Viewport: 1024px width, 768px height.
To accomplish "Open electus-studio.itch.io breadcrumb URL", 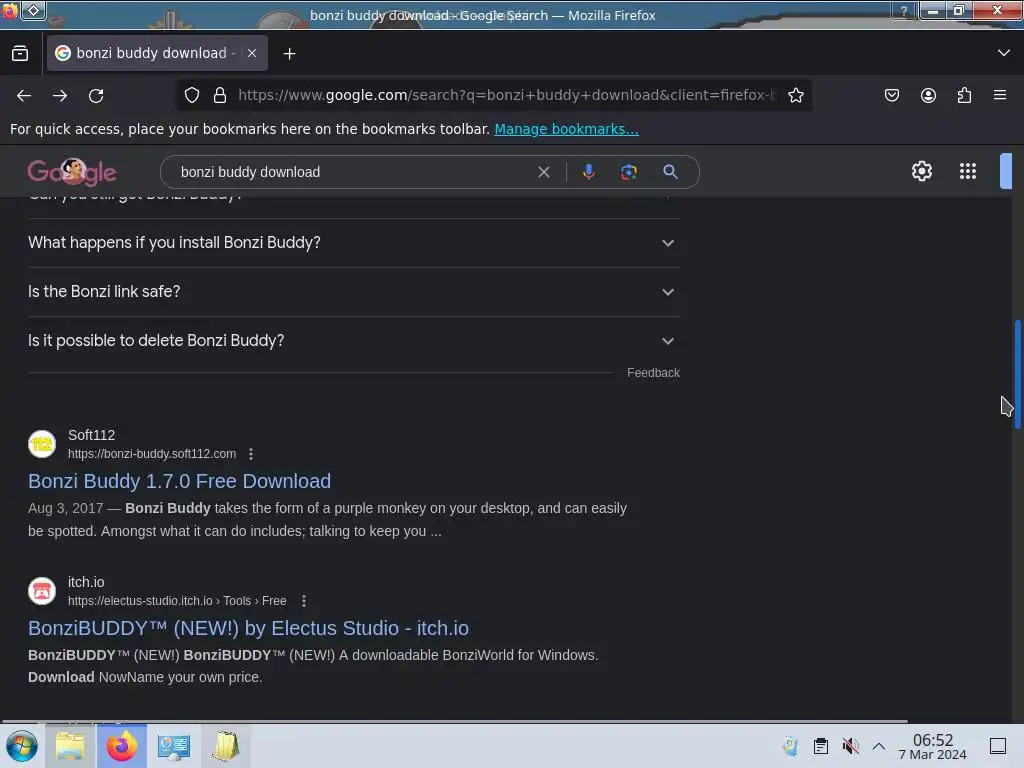I will [177, 601].
